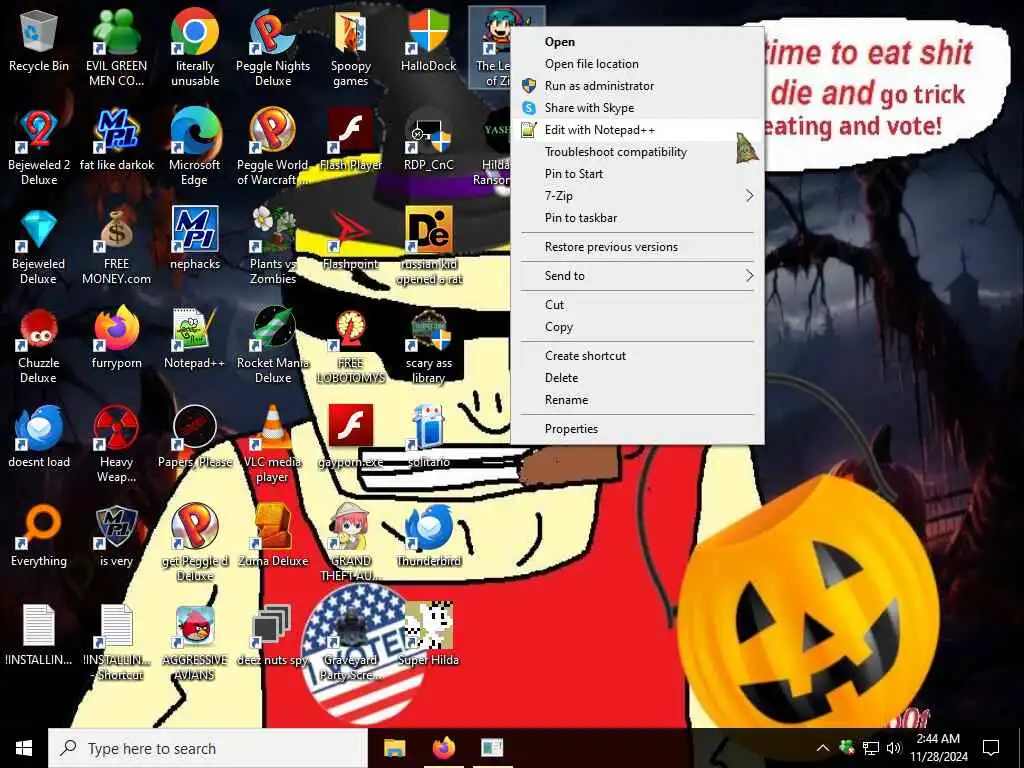
Task: Choose Pin to taskbar
Action: click(x=637, y=217)
